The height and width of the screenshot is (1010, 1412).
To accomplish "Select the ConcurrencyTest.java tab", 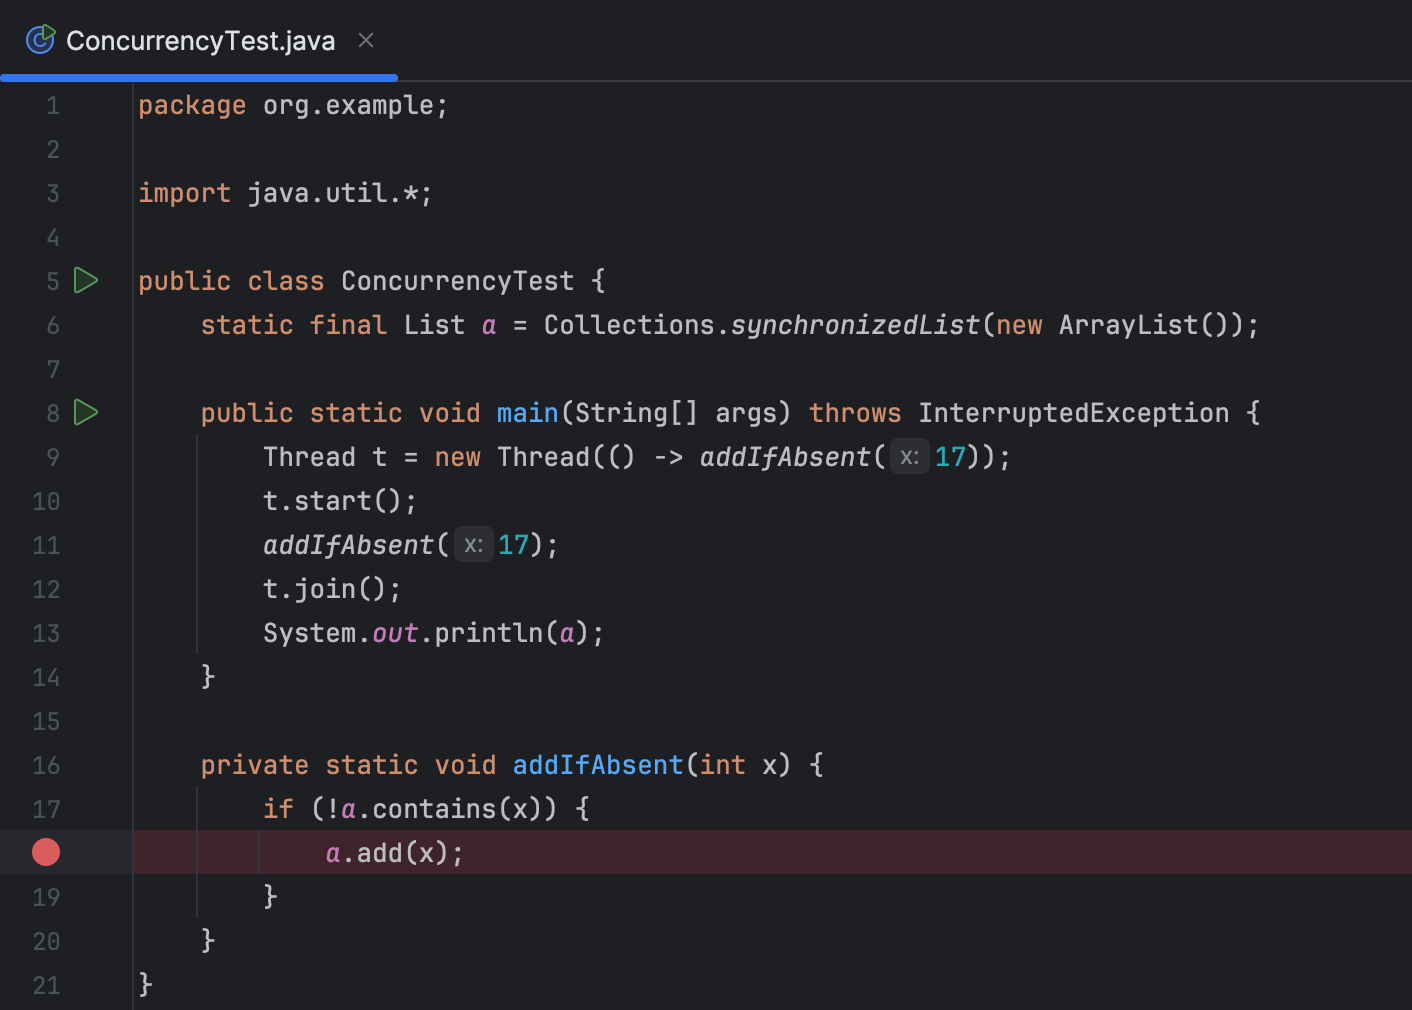I will click(x=200, y=40).
